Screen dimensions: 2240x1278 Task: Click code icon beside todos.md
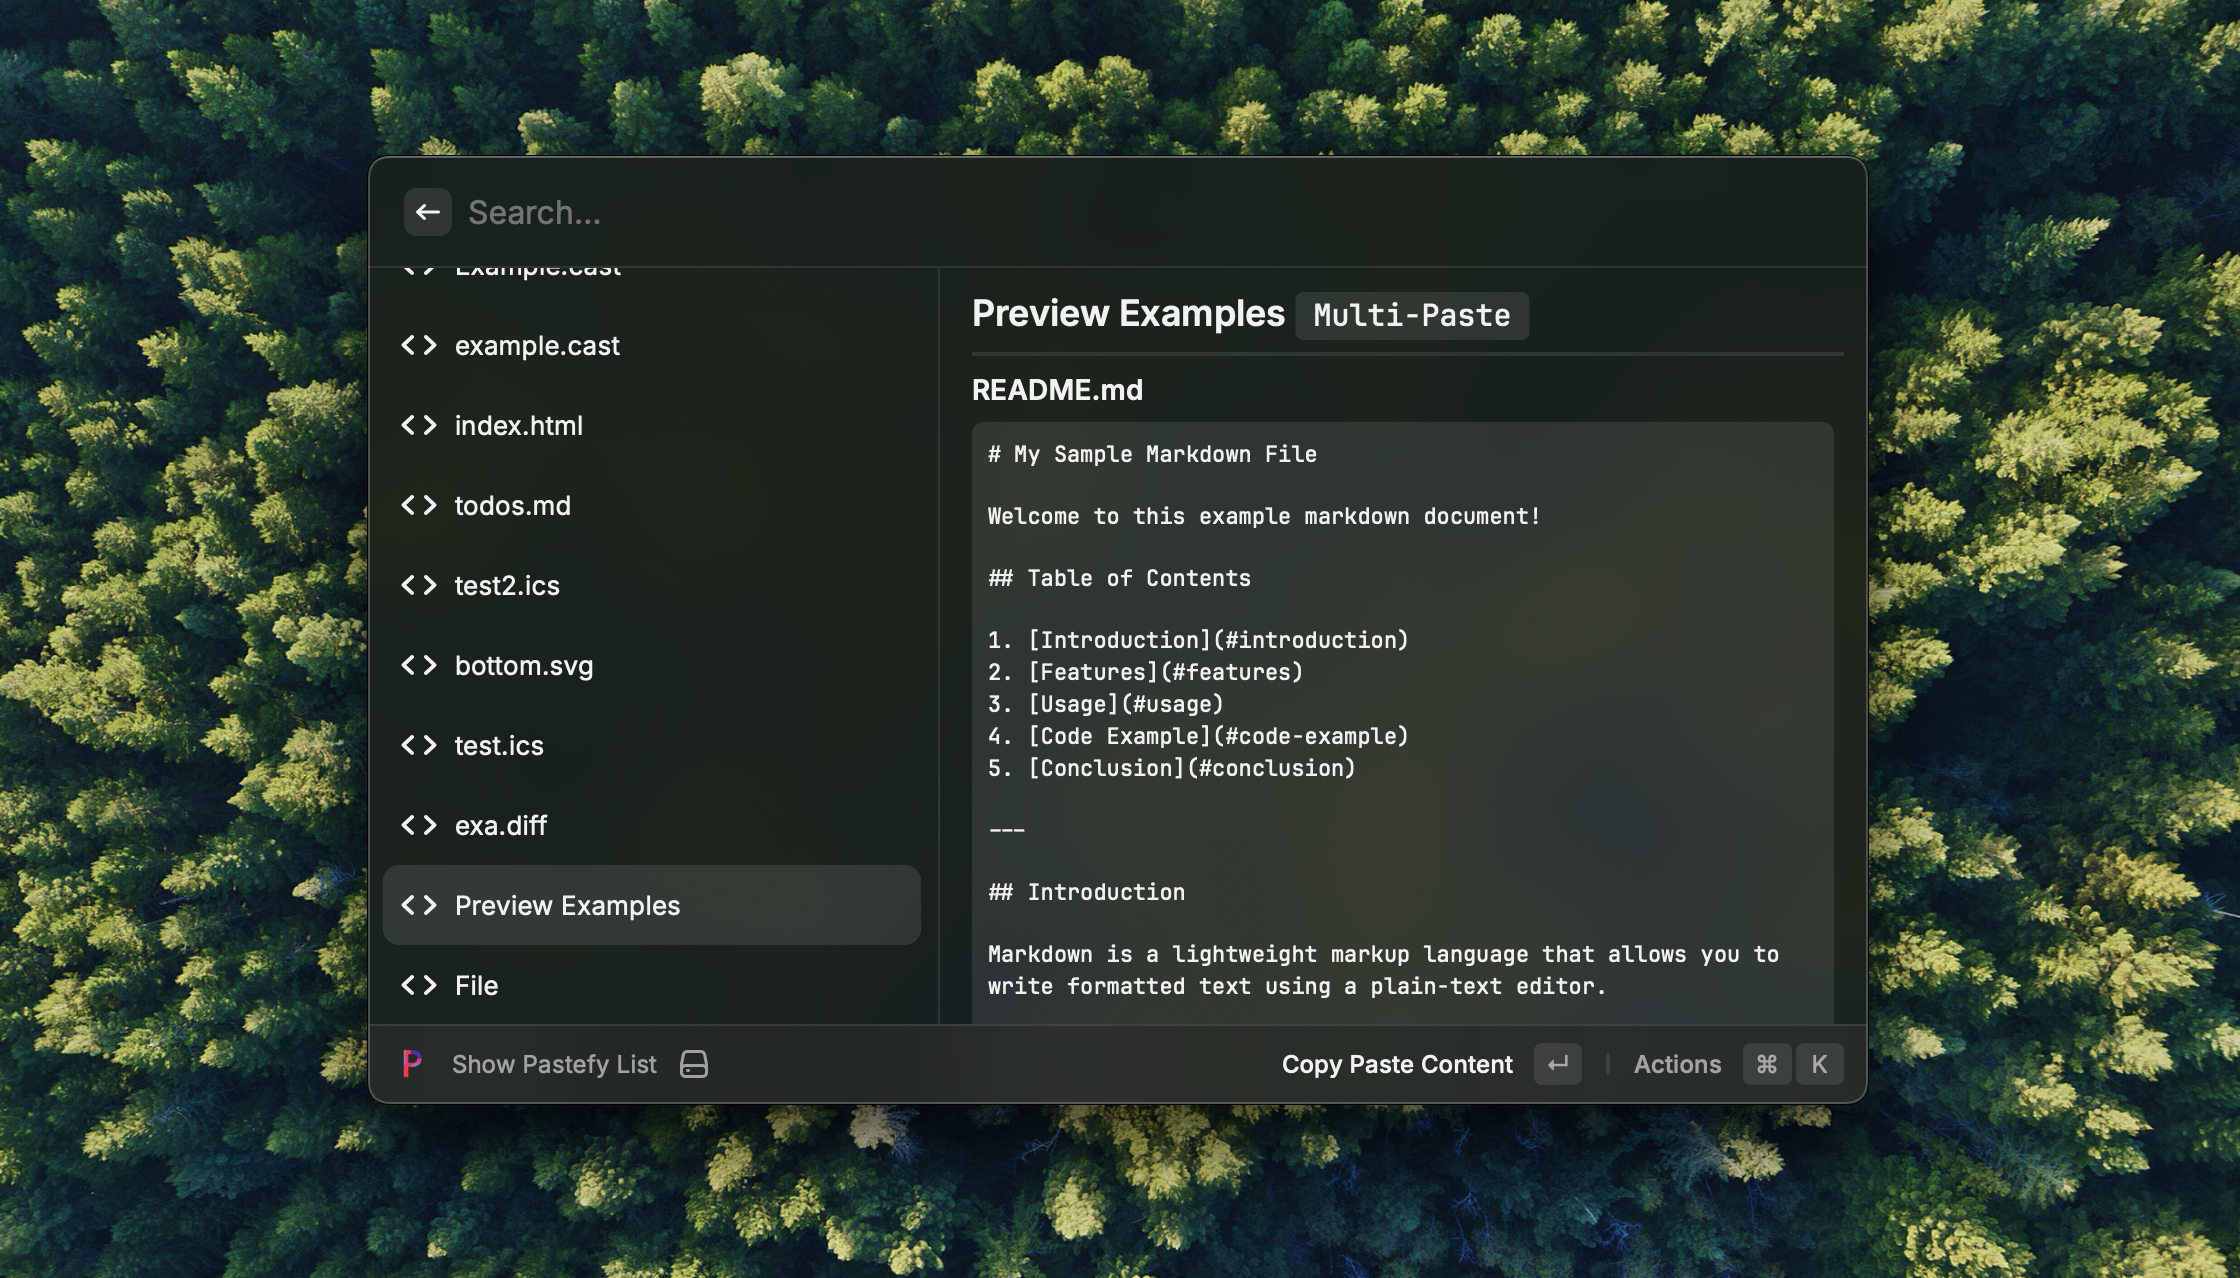[x=419, y=506]
